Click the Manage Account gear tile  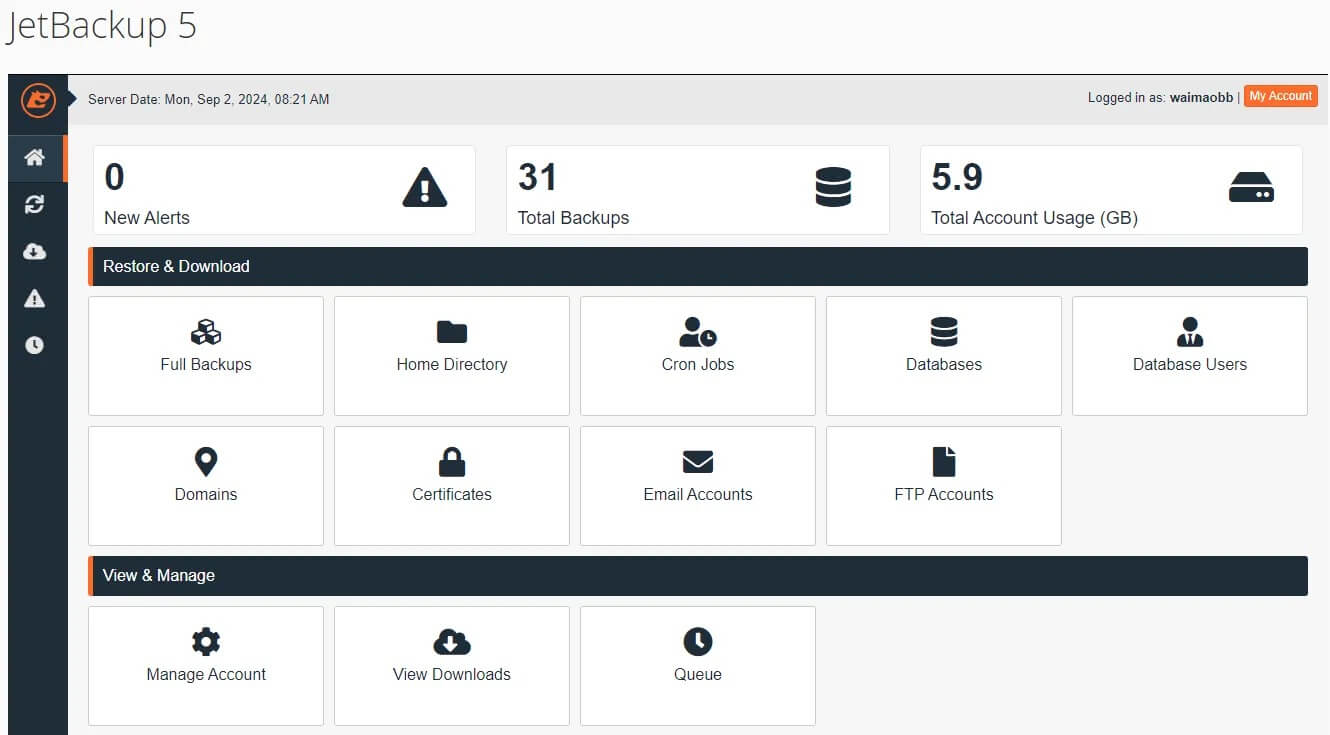[206, 665]
